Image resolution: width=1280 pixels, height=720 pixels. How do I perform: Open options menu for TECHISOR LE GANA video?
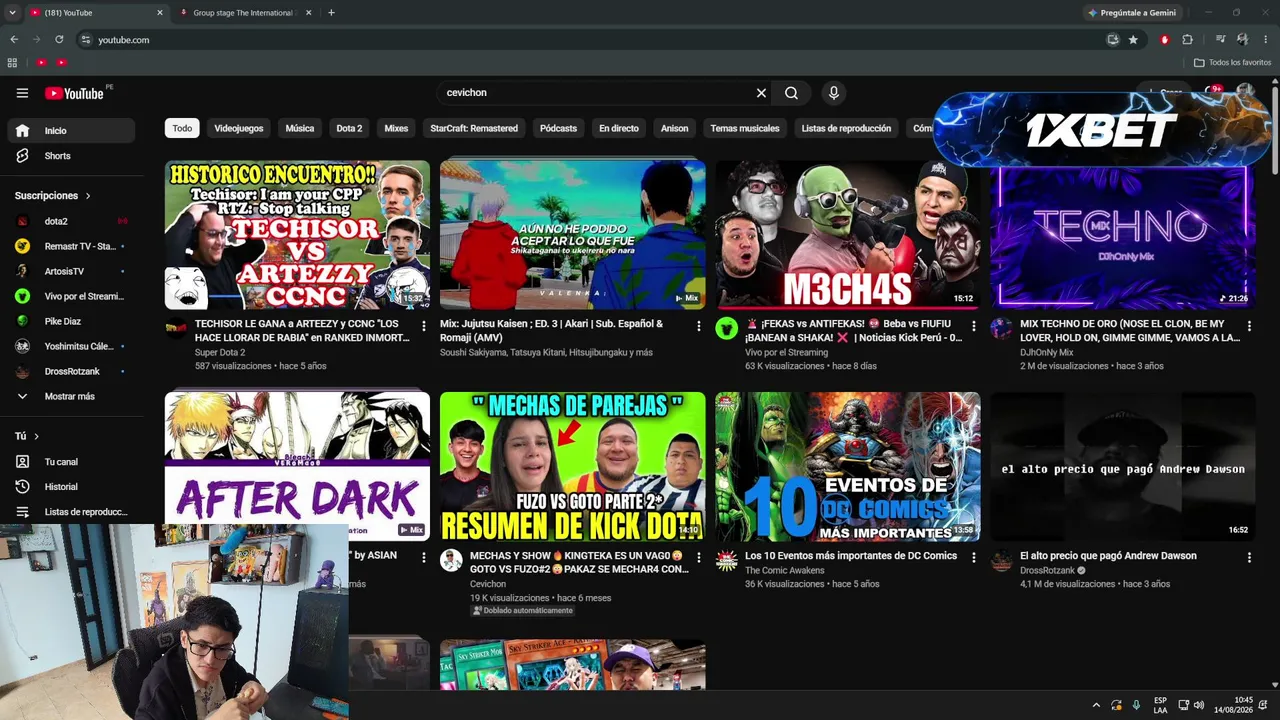424,326
